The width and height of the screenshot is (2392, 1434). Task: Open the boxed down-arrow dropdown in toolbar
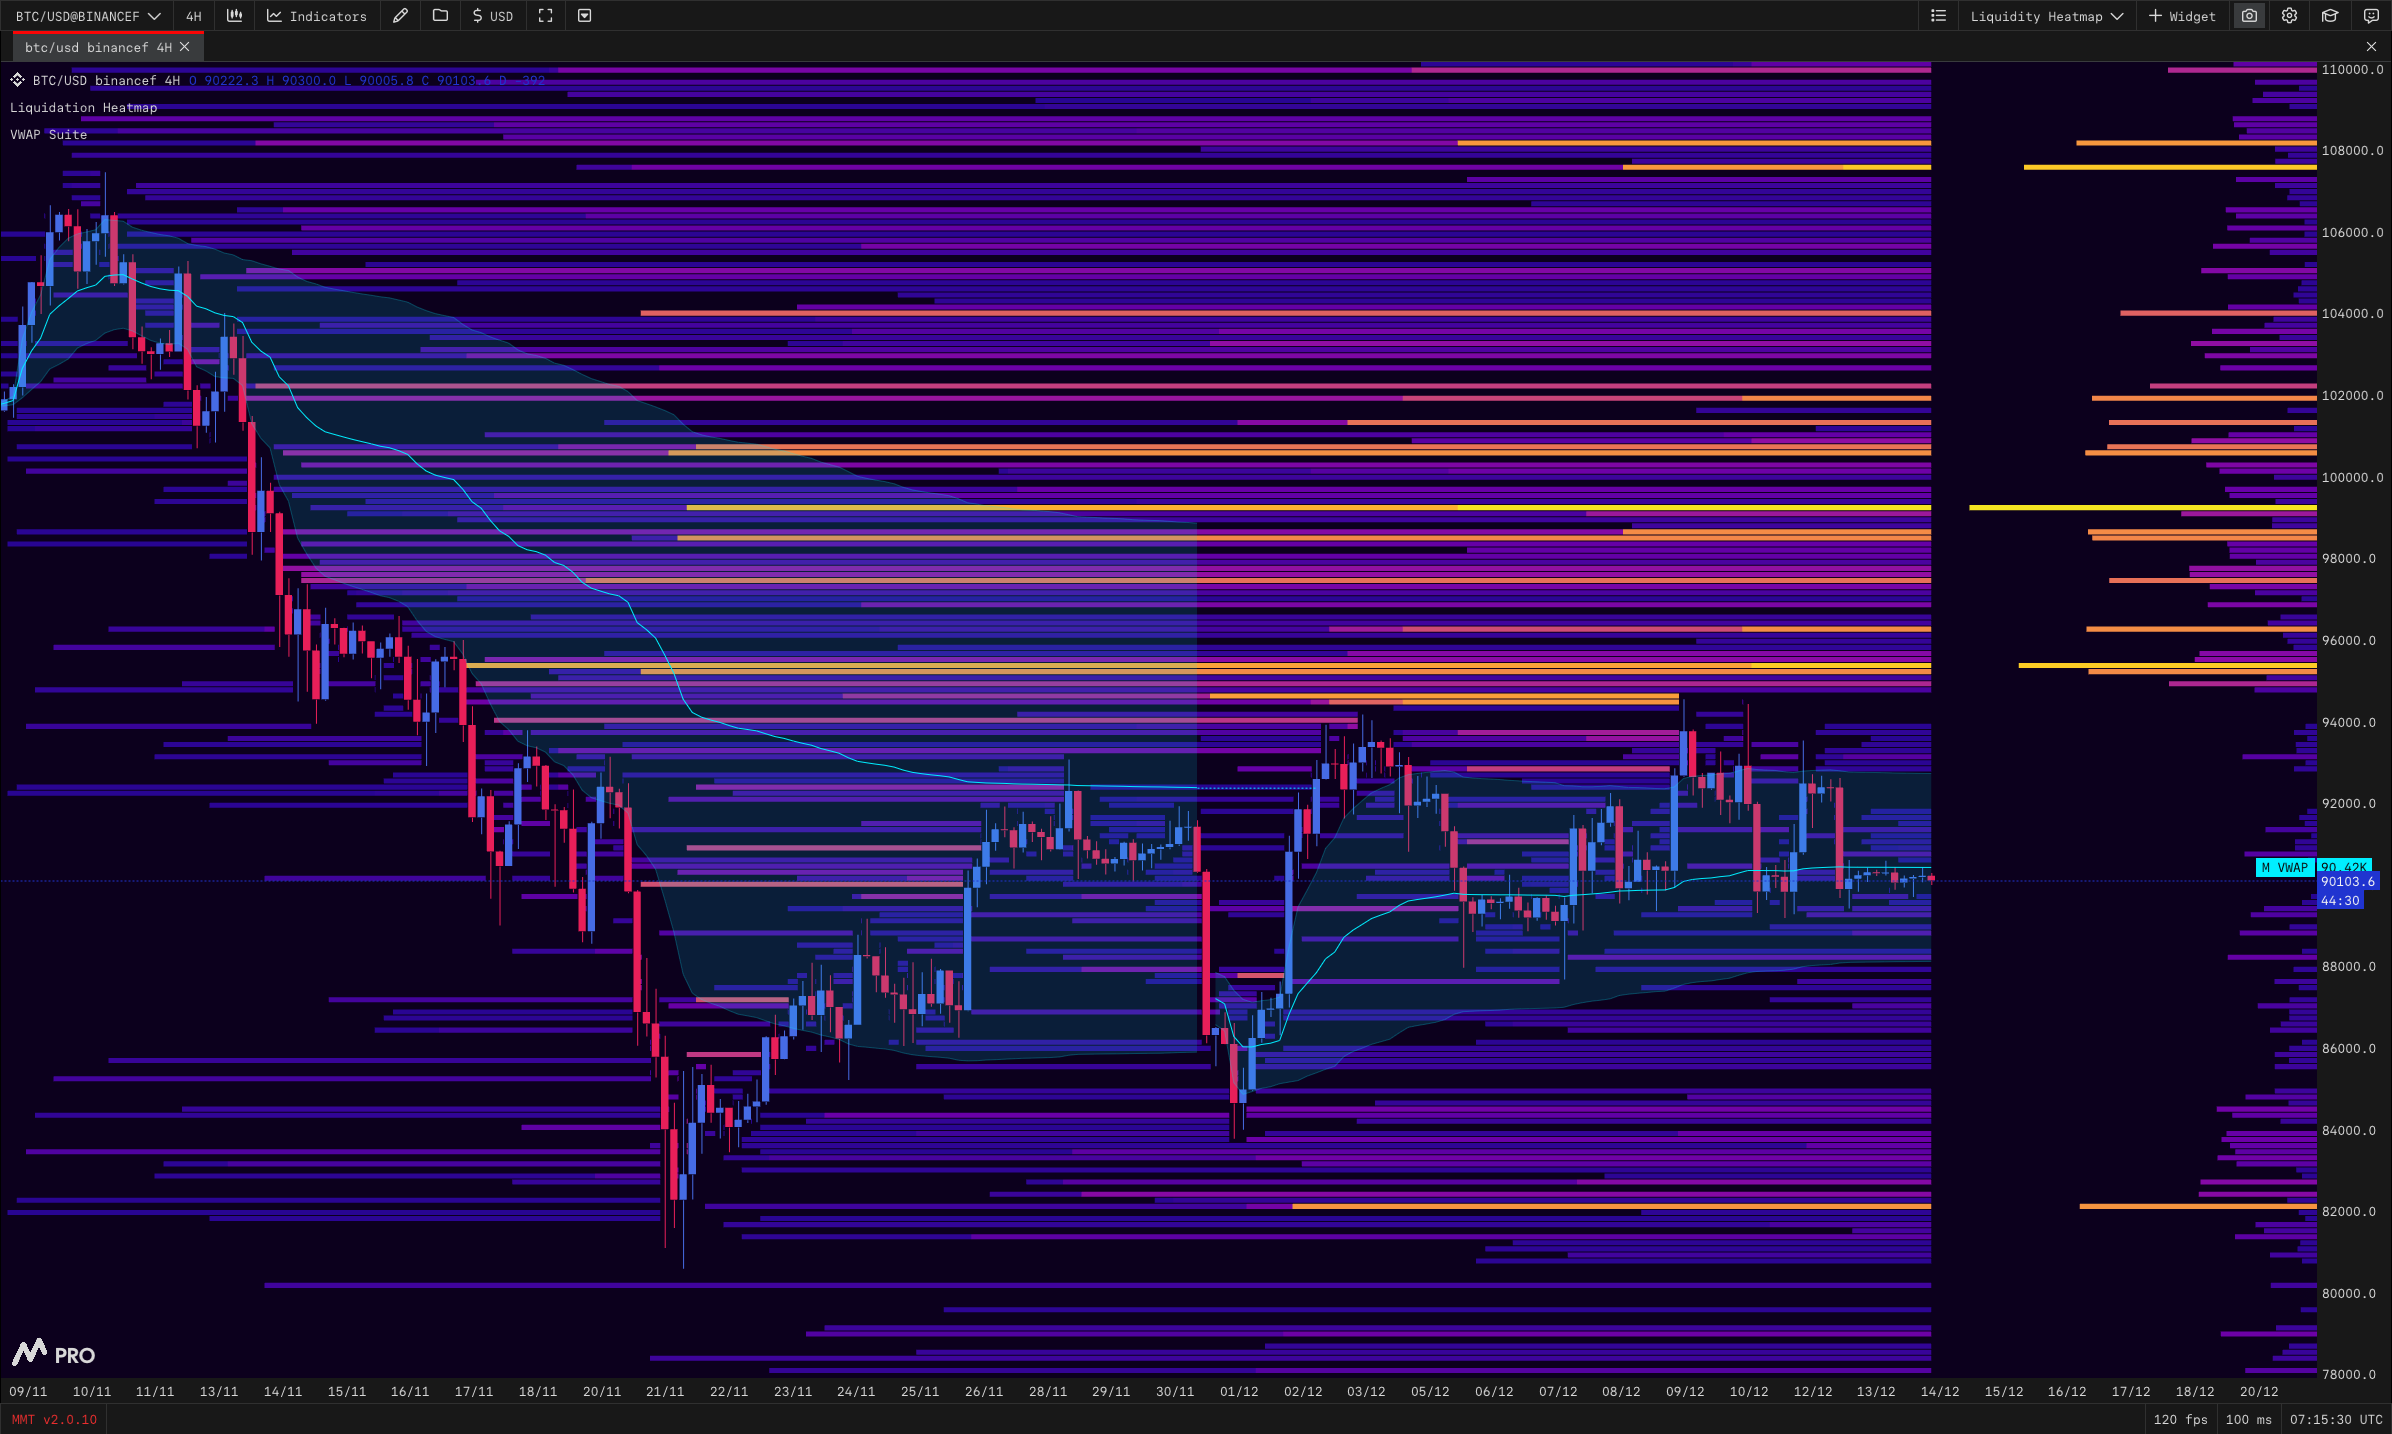pos(585,16)
